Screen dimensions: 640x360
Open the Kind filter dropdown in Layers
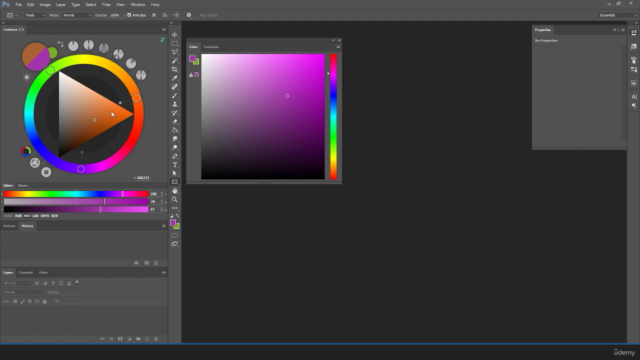click(x=17, y=283)
